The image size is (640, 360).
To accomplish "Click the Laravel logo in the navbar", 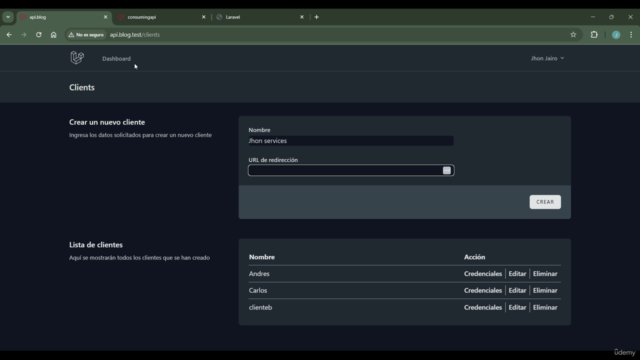I will point(77,58).
